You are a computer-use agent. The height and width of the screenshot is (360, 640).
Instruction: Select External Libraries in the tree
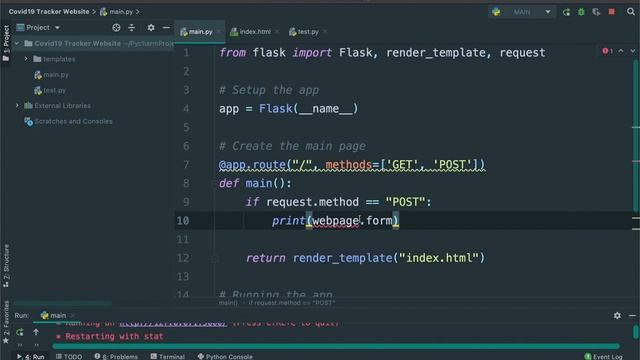tap(58, 105)
